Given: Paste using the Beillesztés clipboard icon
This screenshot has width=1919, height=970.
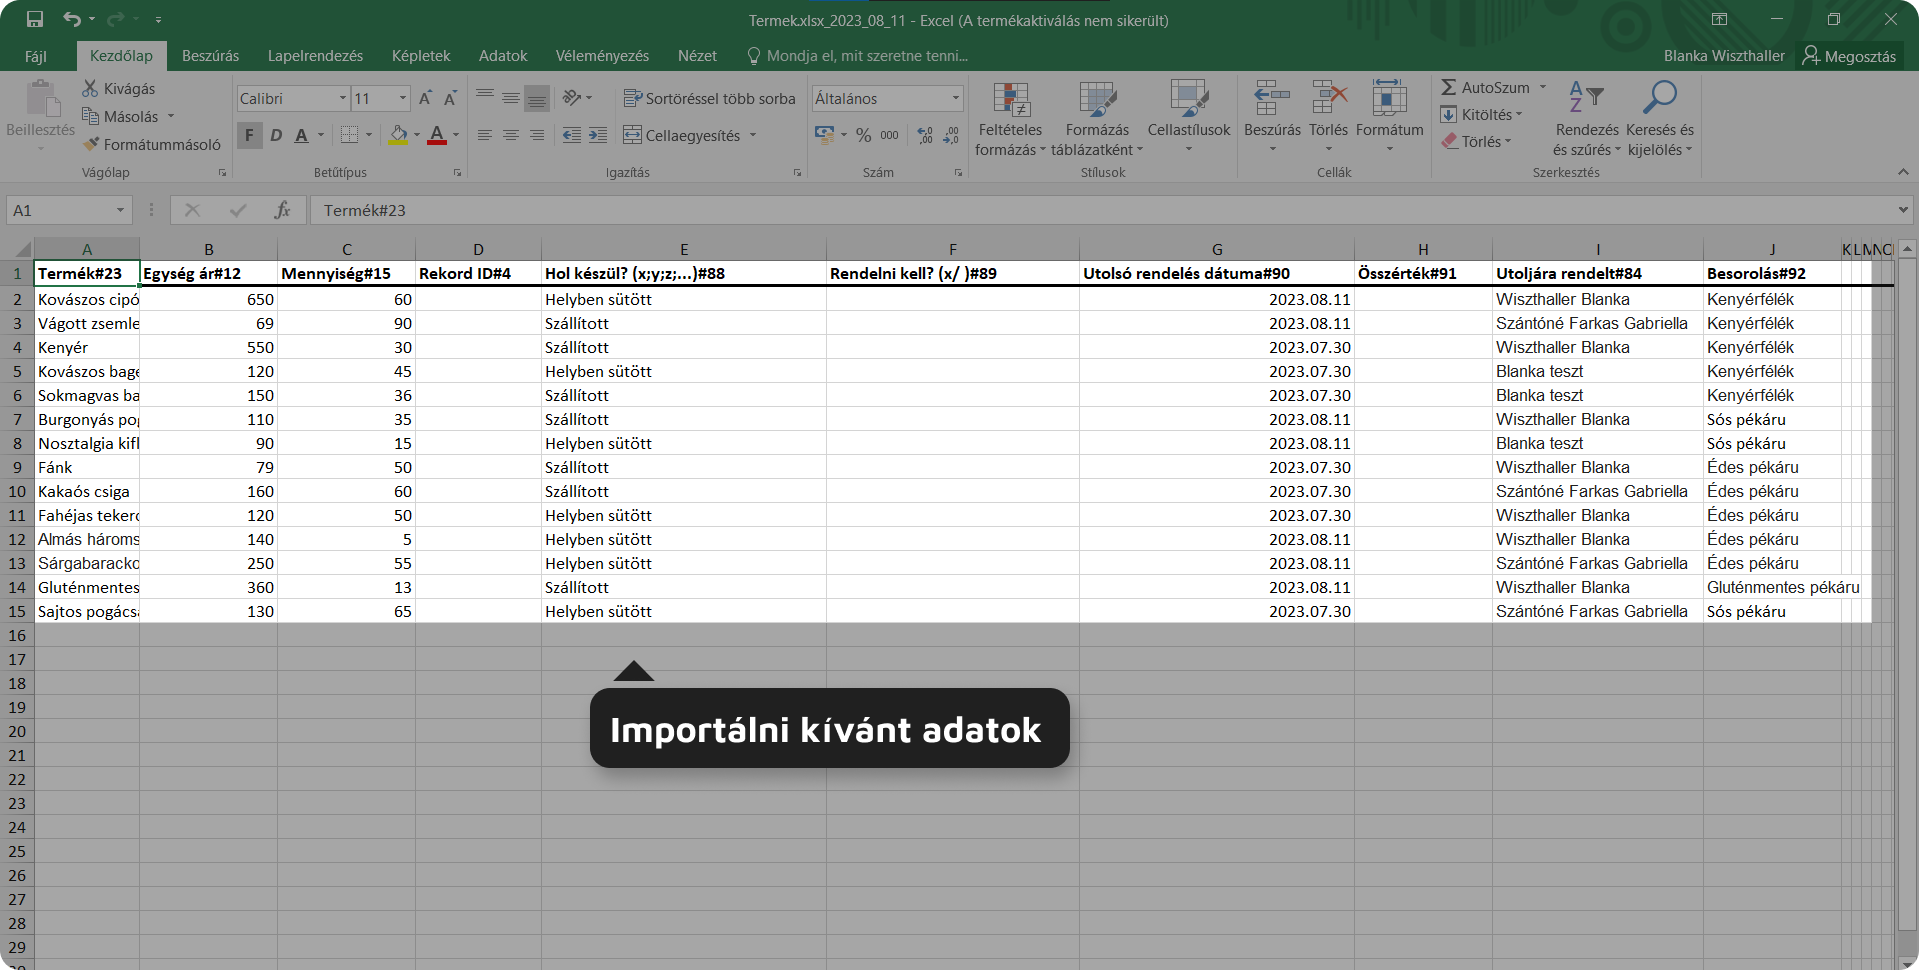Looking at the screenshot, I should [x=41, y=99].
